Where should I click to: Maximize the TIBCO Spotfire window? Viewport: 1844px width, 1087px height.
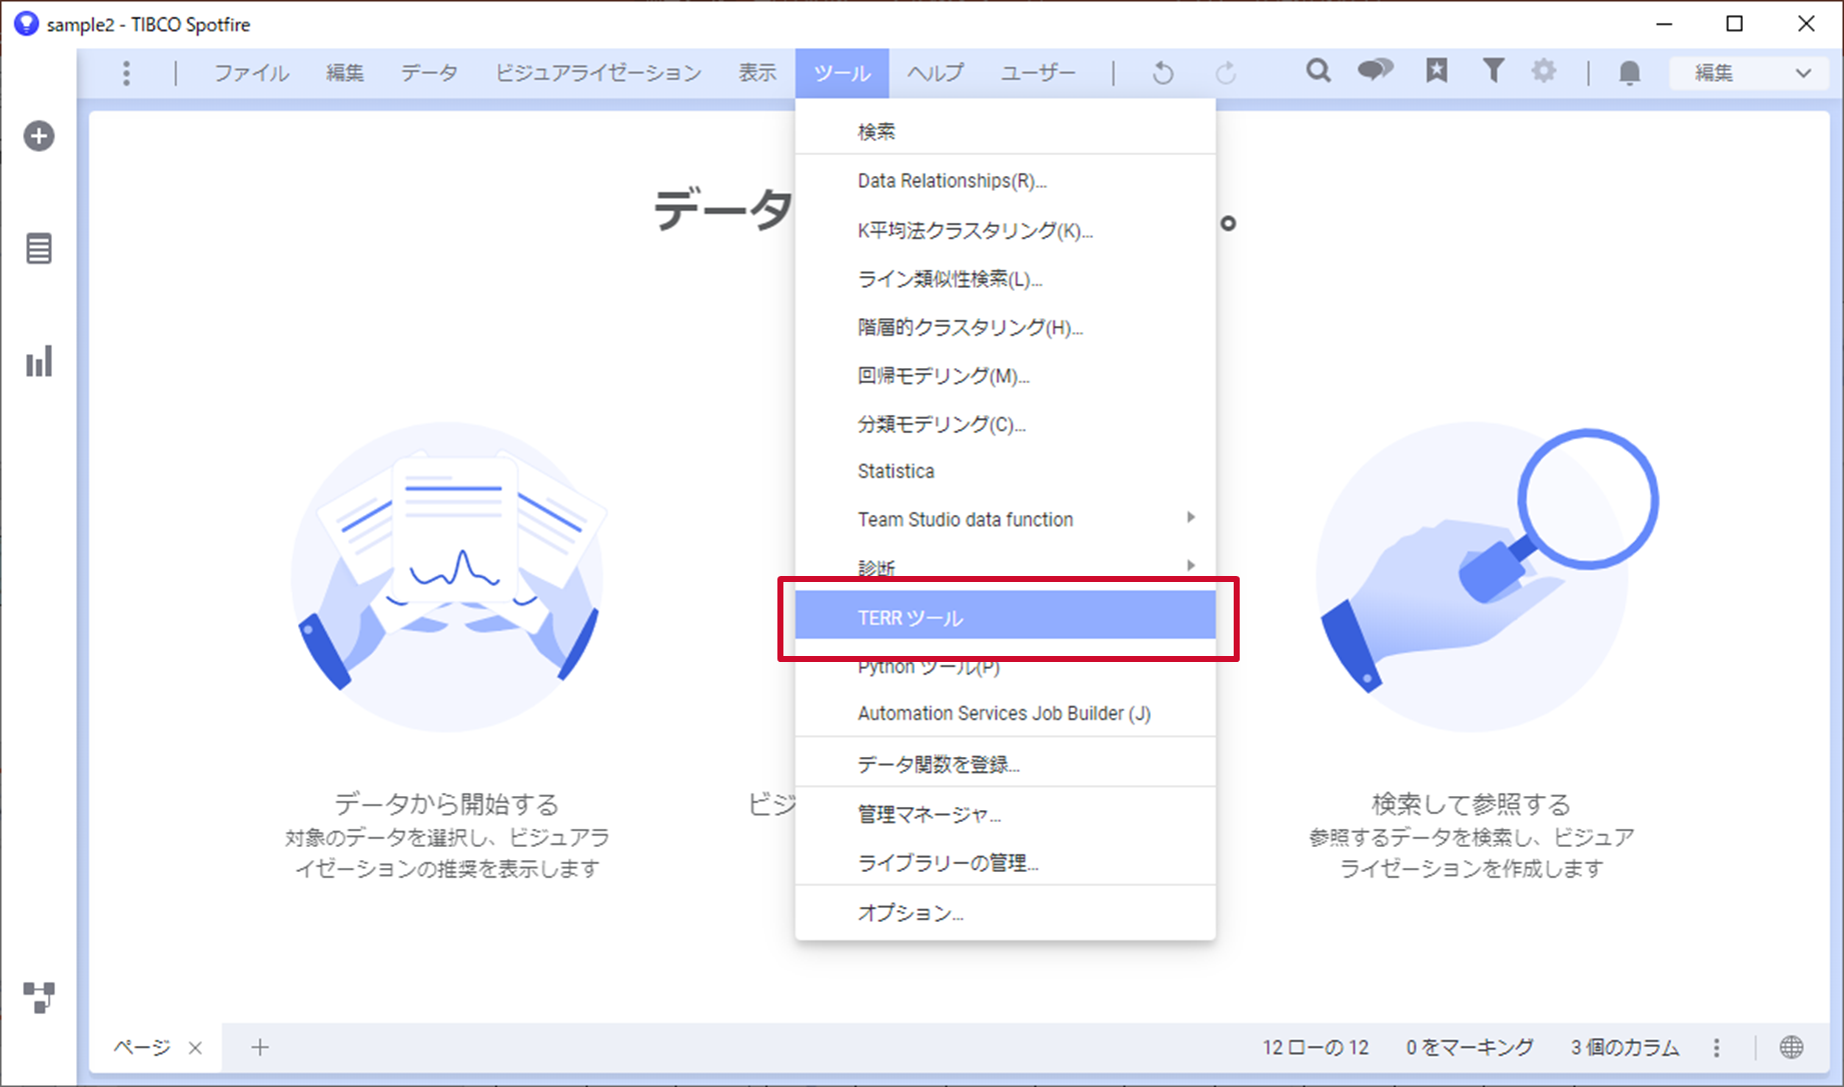point(1735,24)
